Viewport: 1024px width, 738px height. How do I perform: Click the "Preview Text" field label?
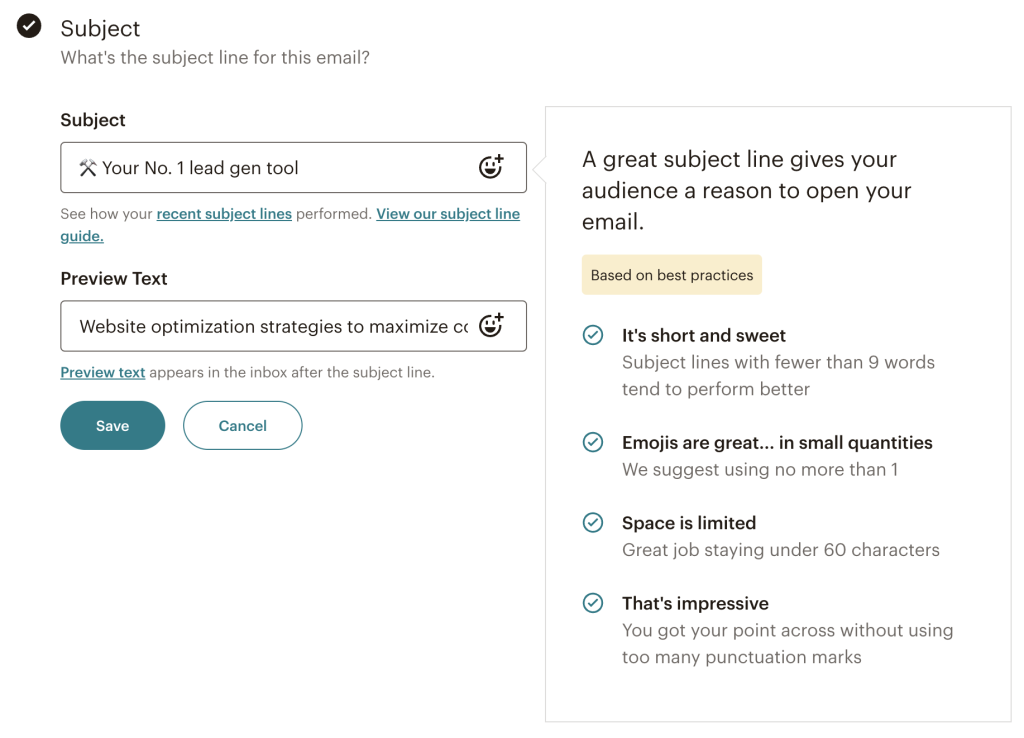114,278
